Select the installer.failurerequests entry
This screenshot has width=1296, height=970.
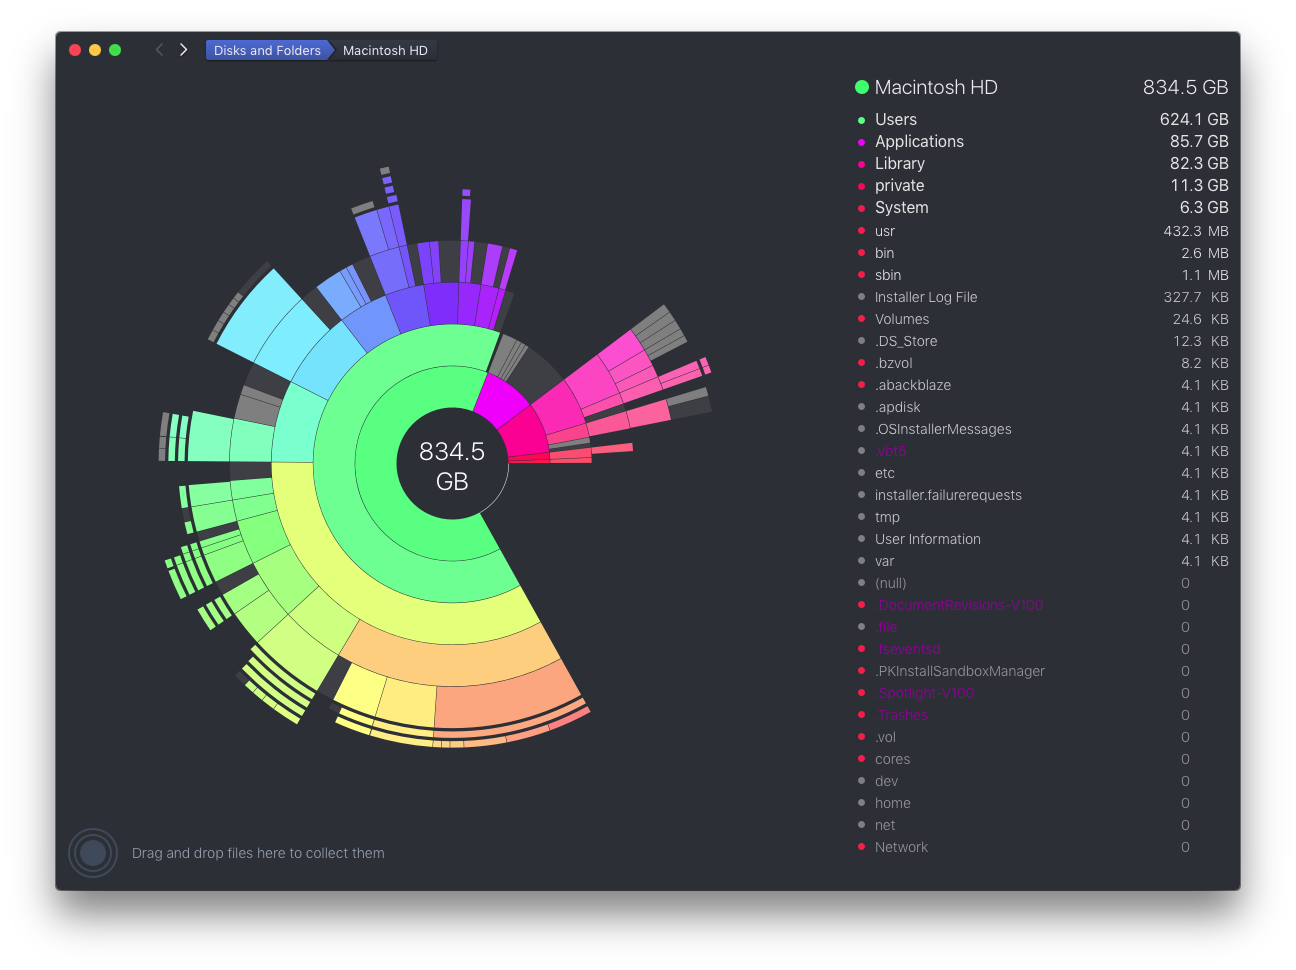[1042, 495]
